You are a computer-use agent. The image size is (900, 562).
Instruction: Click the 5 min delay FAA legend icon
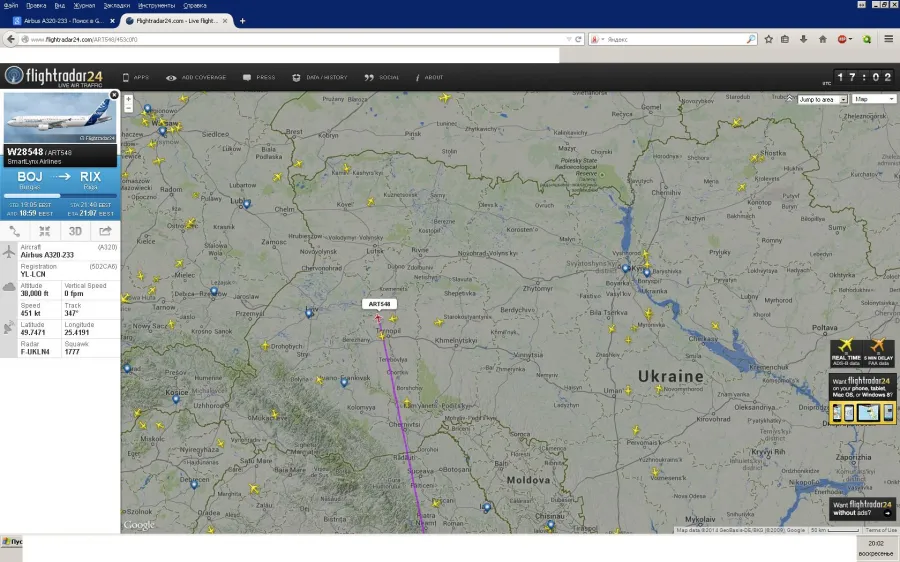coord(878,352)
